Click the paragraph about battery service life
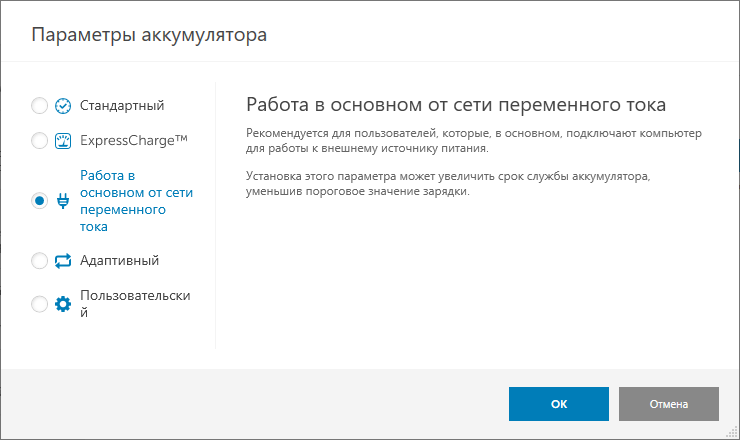The image size is (740, 440). coord(447,184)
